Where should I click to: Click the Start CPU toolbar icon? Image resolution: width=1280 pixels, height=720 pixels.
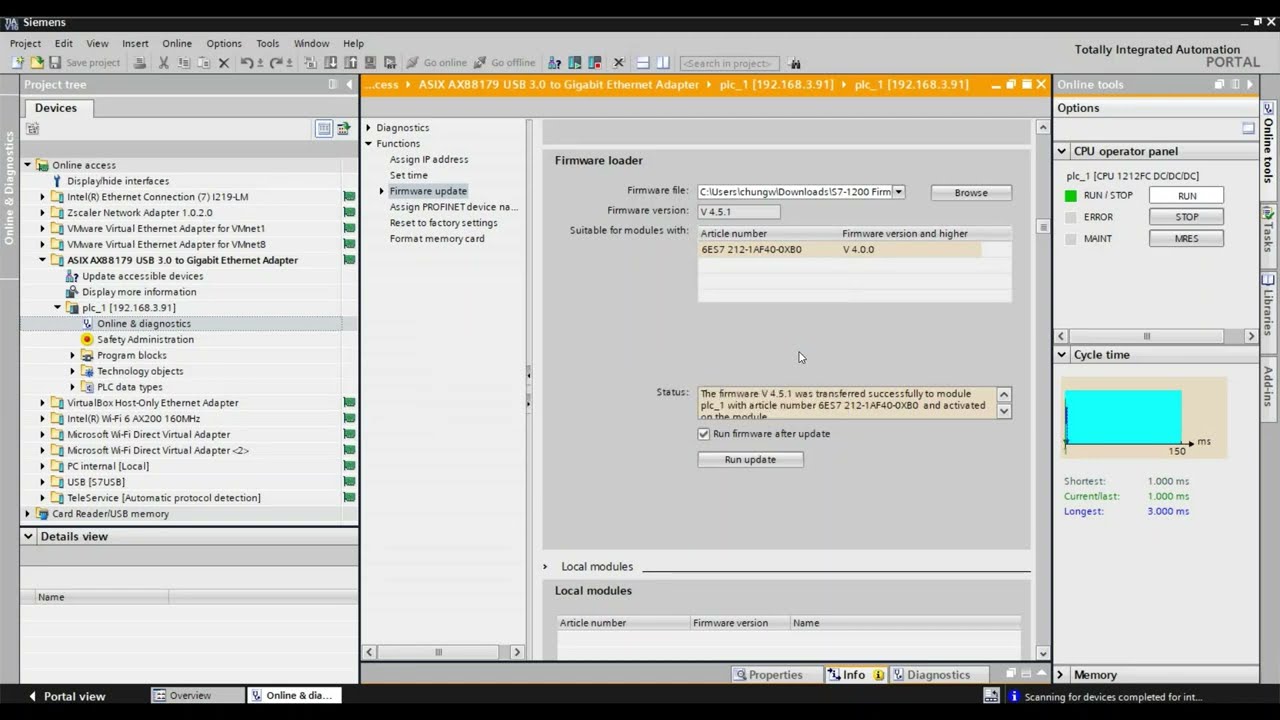[x=575, y=62]
